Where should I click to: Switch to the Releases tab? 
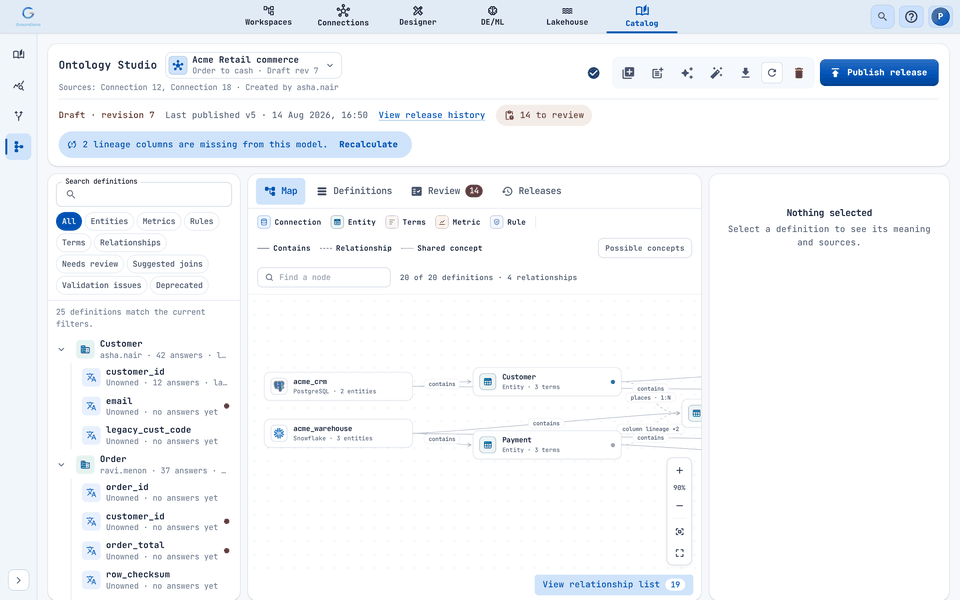pyautogui.click(x=531, y=191)
